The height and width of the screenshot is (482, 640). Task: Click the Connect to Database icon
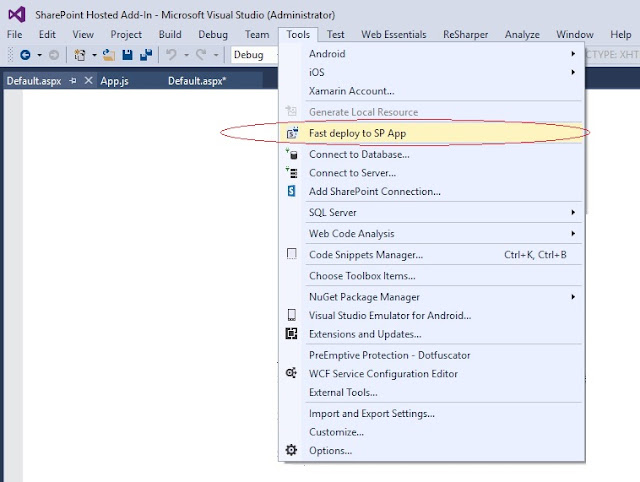(292, 155)
